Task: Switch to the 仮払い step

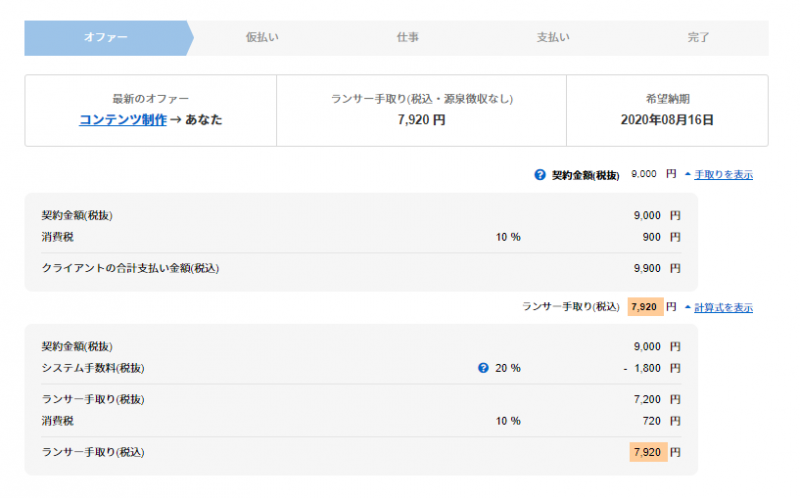Action: [x=262, y=38]
